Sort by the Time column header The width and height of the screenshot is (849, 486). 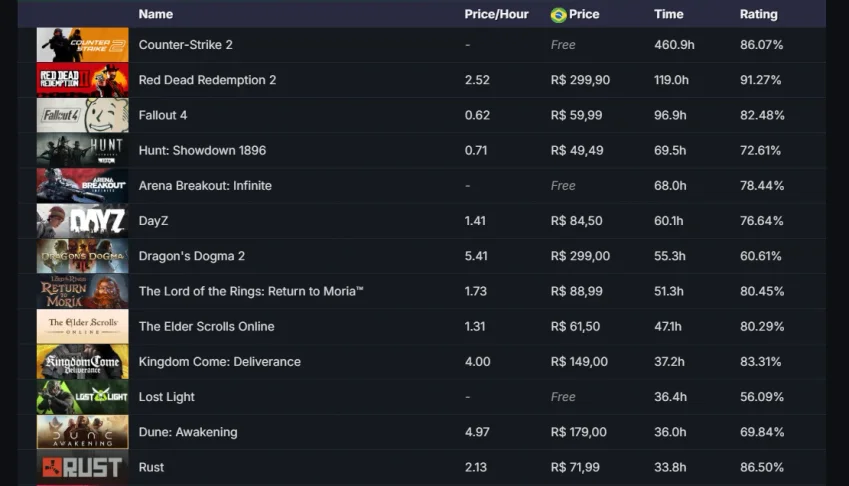[668, 14]
